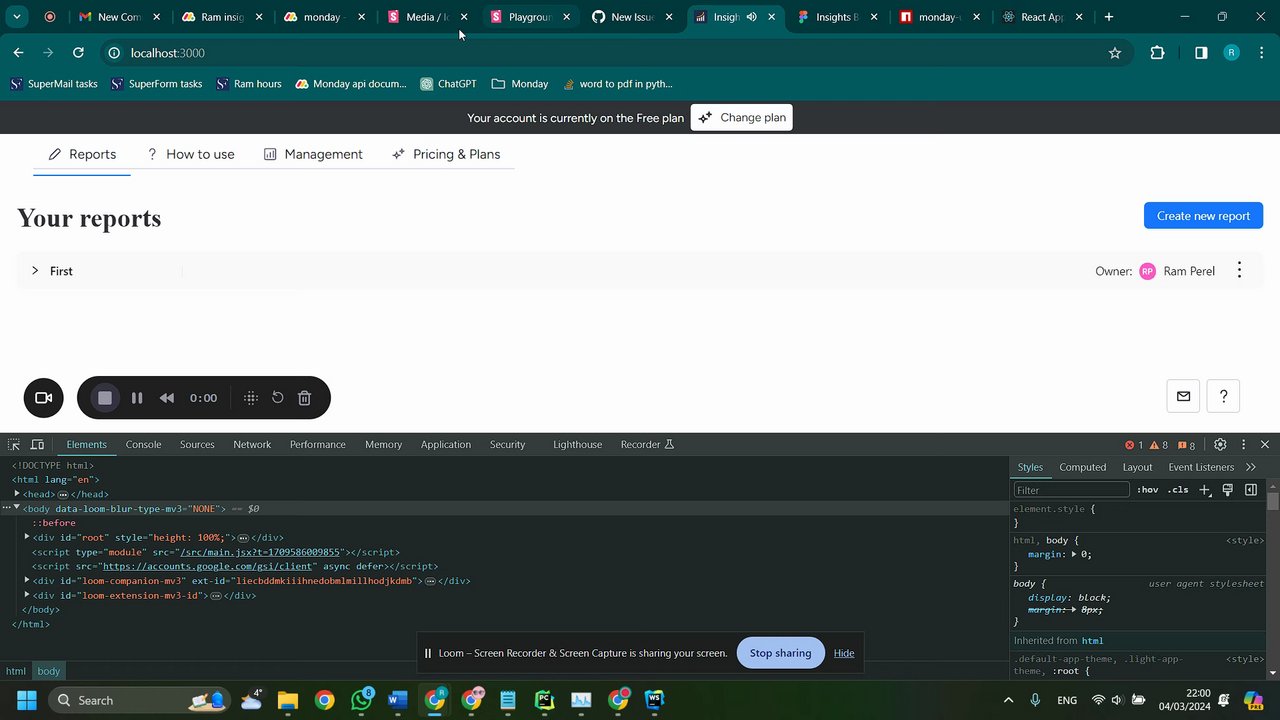This screenshot has width=1280, height=720.
Task: Open WhatsApp from the taskbar
Action: pos(361,700)
